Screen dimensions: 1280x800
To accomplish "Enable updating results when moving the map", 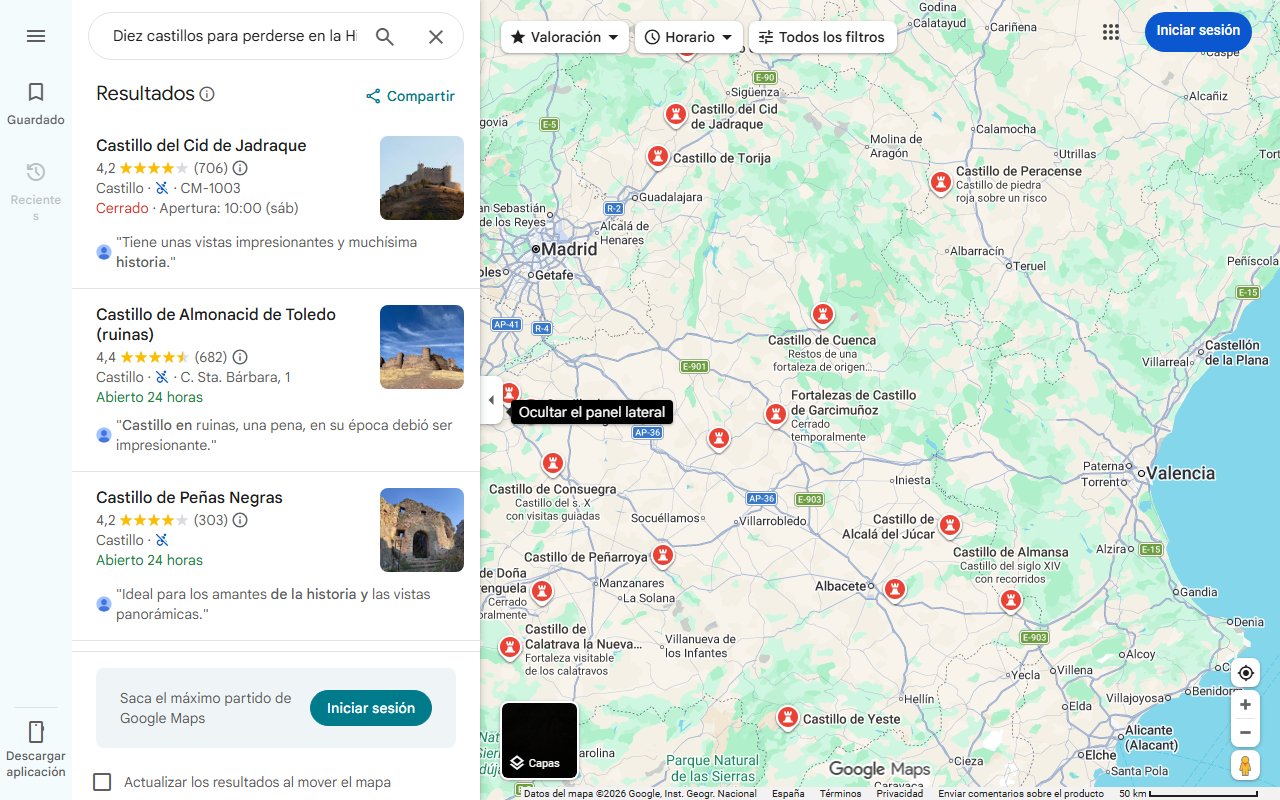I will click(102, 781).
